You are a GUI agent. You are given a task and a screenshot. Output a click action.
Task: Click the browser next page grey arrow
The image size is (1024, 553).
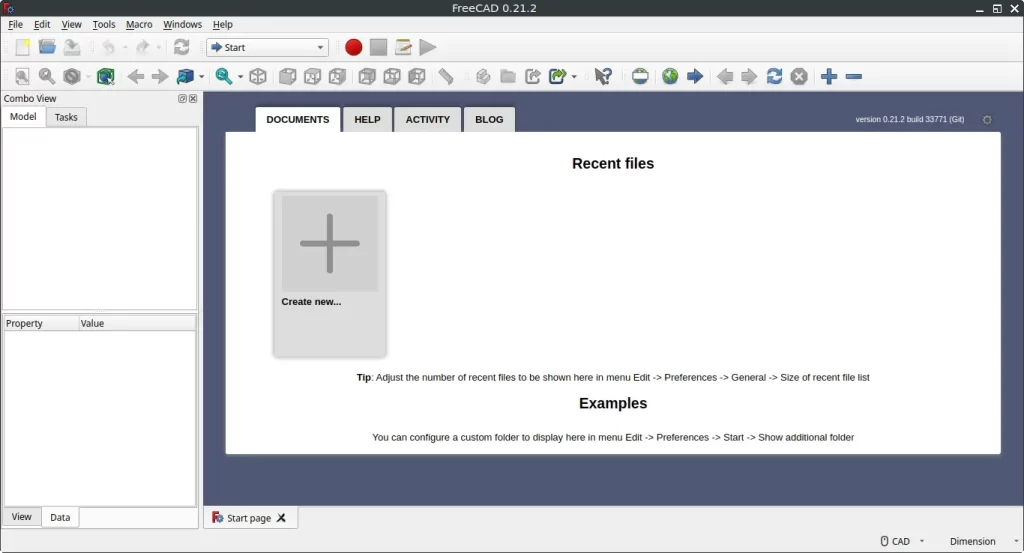click(749, 76)
